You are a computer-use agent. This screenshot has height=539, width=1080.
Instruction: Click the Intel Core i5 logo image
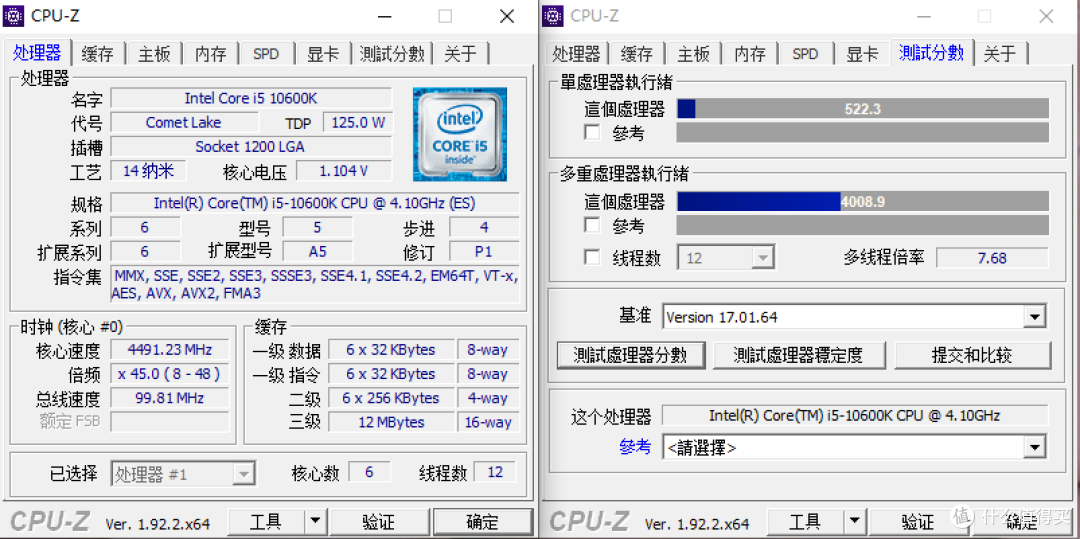pos(460,134)
